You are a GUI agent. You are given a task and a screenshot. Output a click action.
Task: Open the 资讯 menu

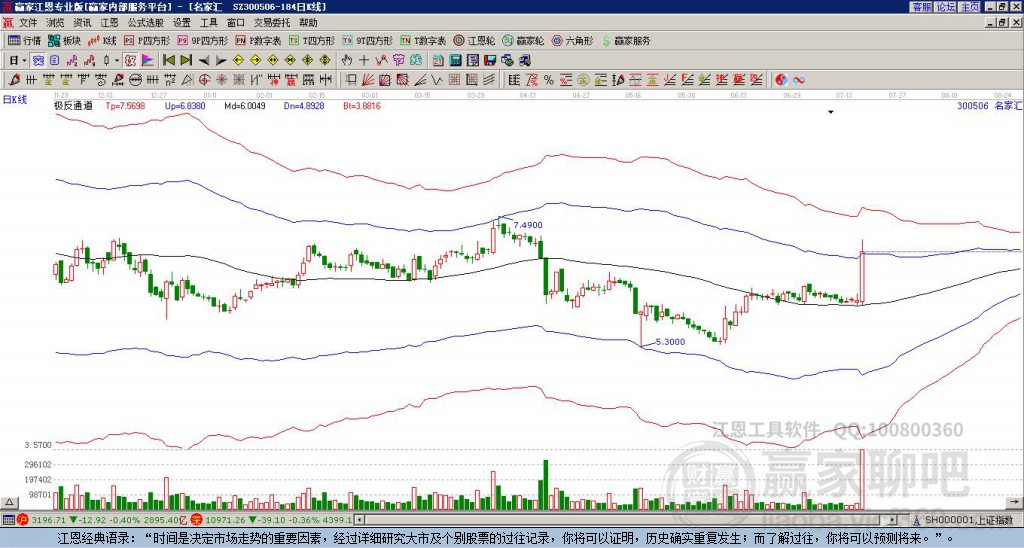pyautogui.click(x=82, y=23)
